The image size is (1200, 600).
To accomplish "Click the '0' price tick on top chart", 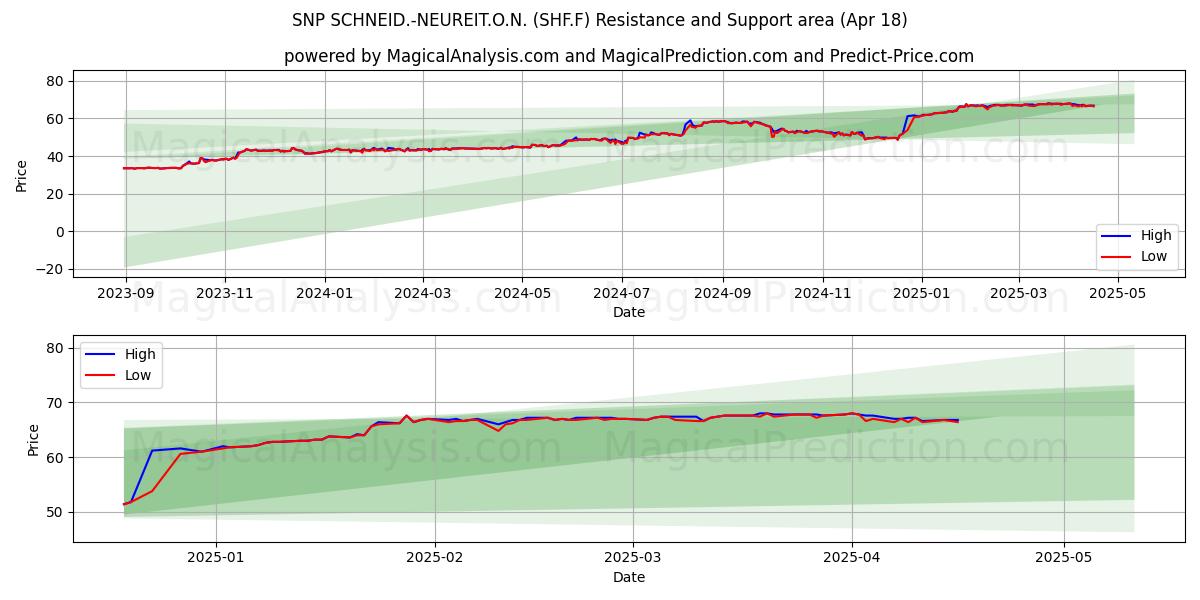I will 61,232.
